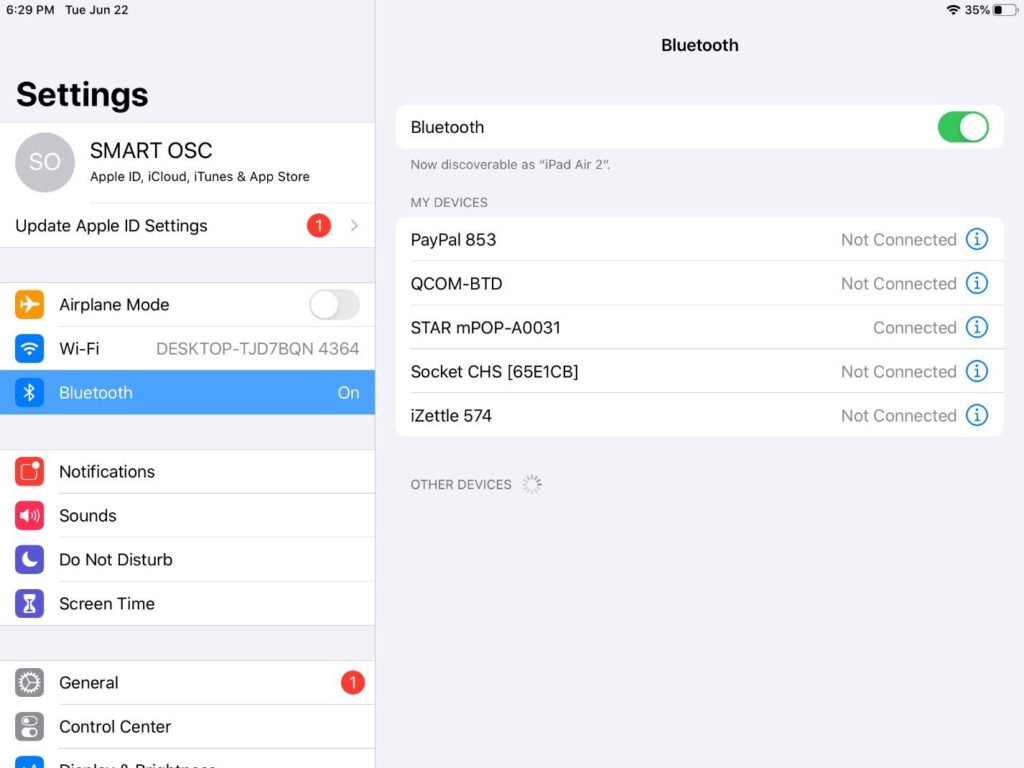Tap info icon for iZettle 574

(x=976, y=416)
